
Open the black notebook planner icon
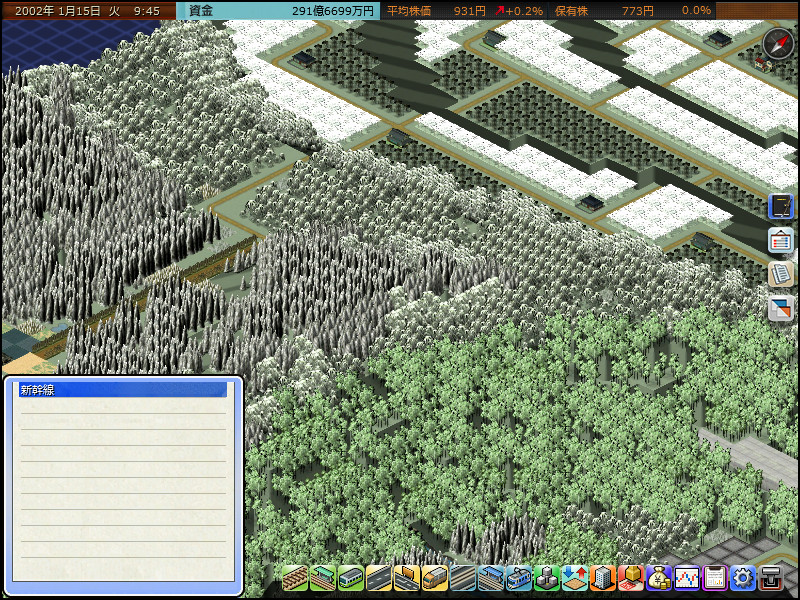coord(781,207)
